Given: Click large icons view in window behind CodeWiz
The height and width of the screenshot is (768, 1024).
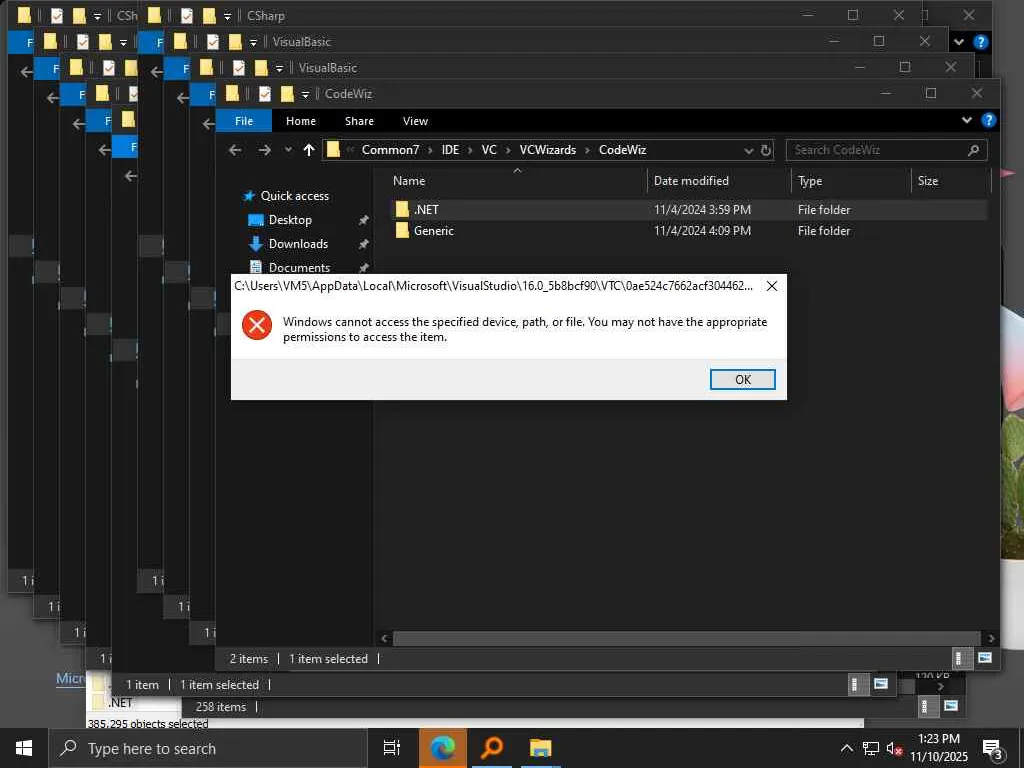Looking at the screenshot, I should (880, 684).
